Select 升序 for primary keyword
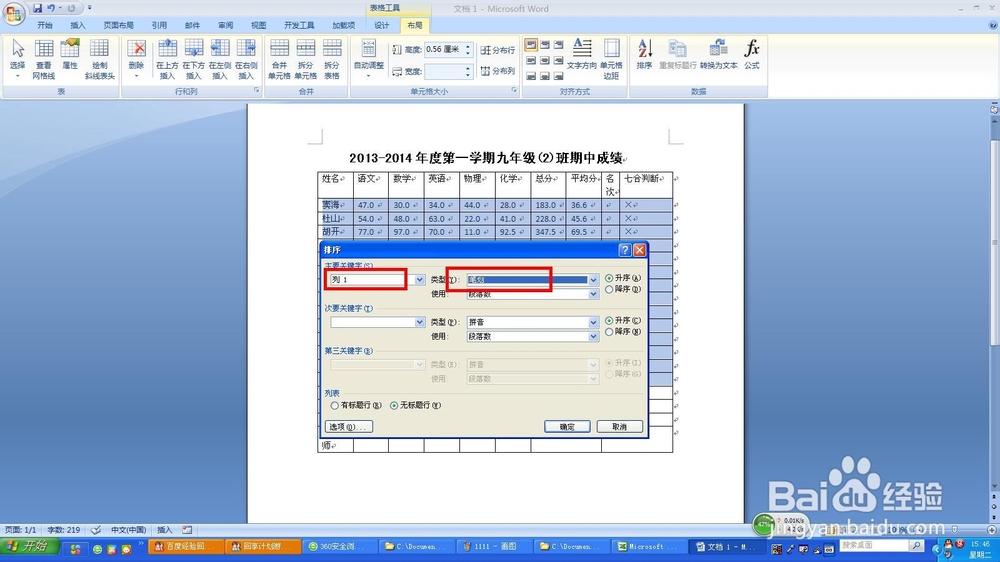Image resolution: width=1000 pixels, height=562 pixels. 622,278
